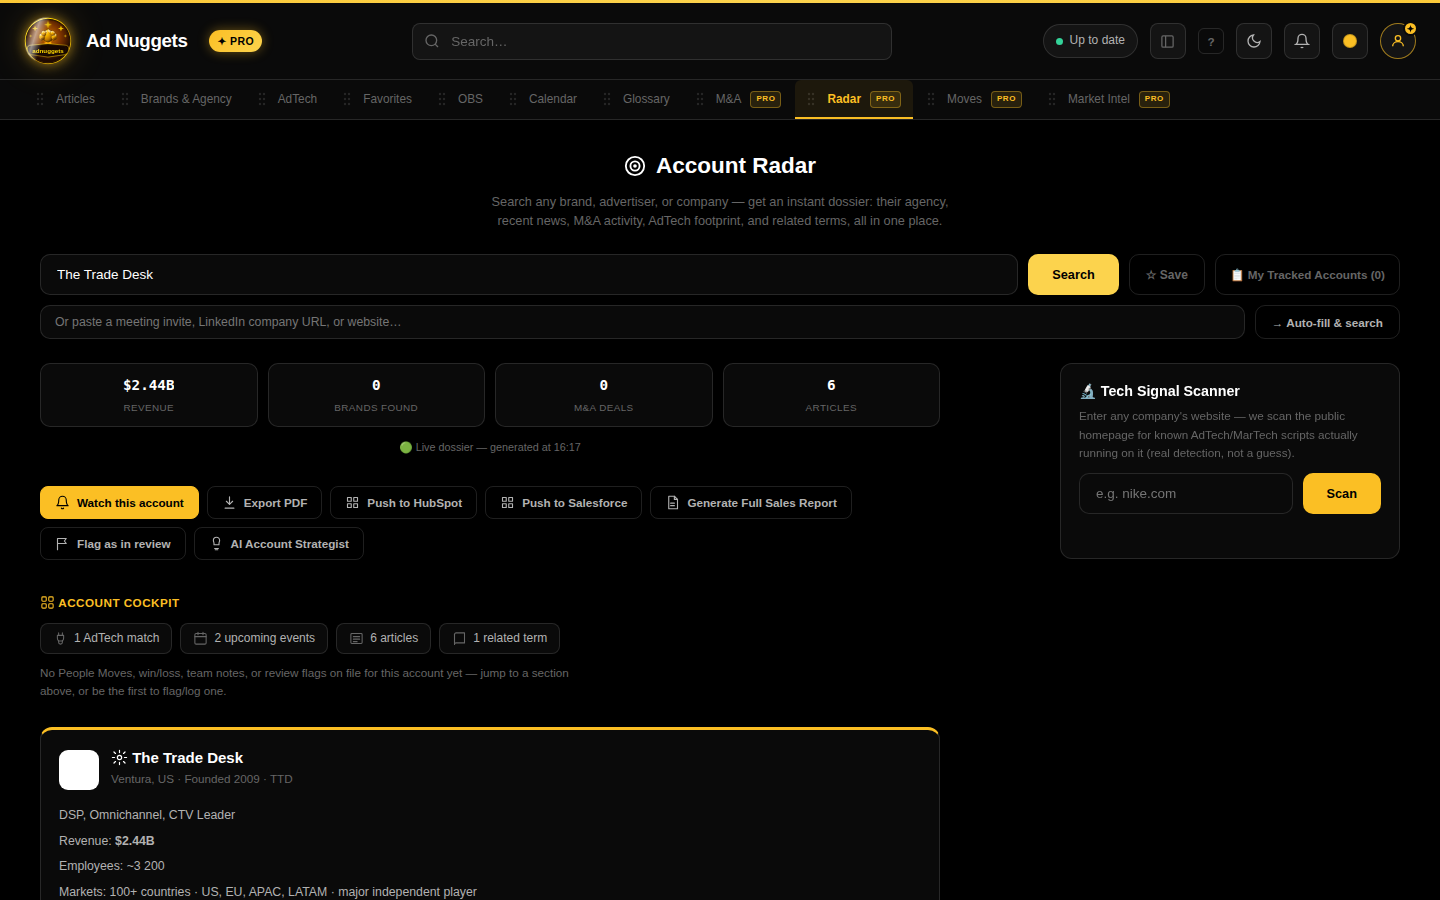Jump to the 6 articles chip
Viewport: 1440px width, 900px height.
(384, 638)
